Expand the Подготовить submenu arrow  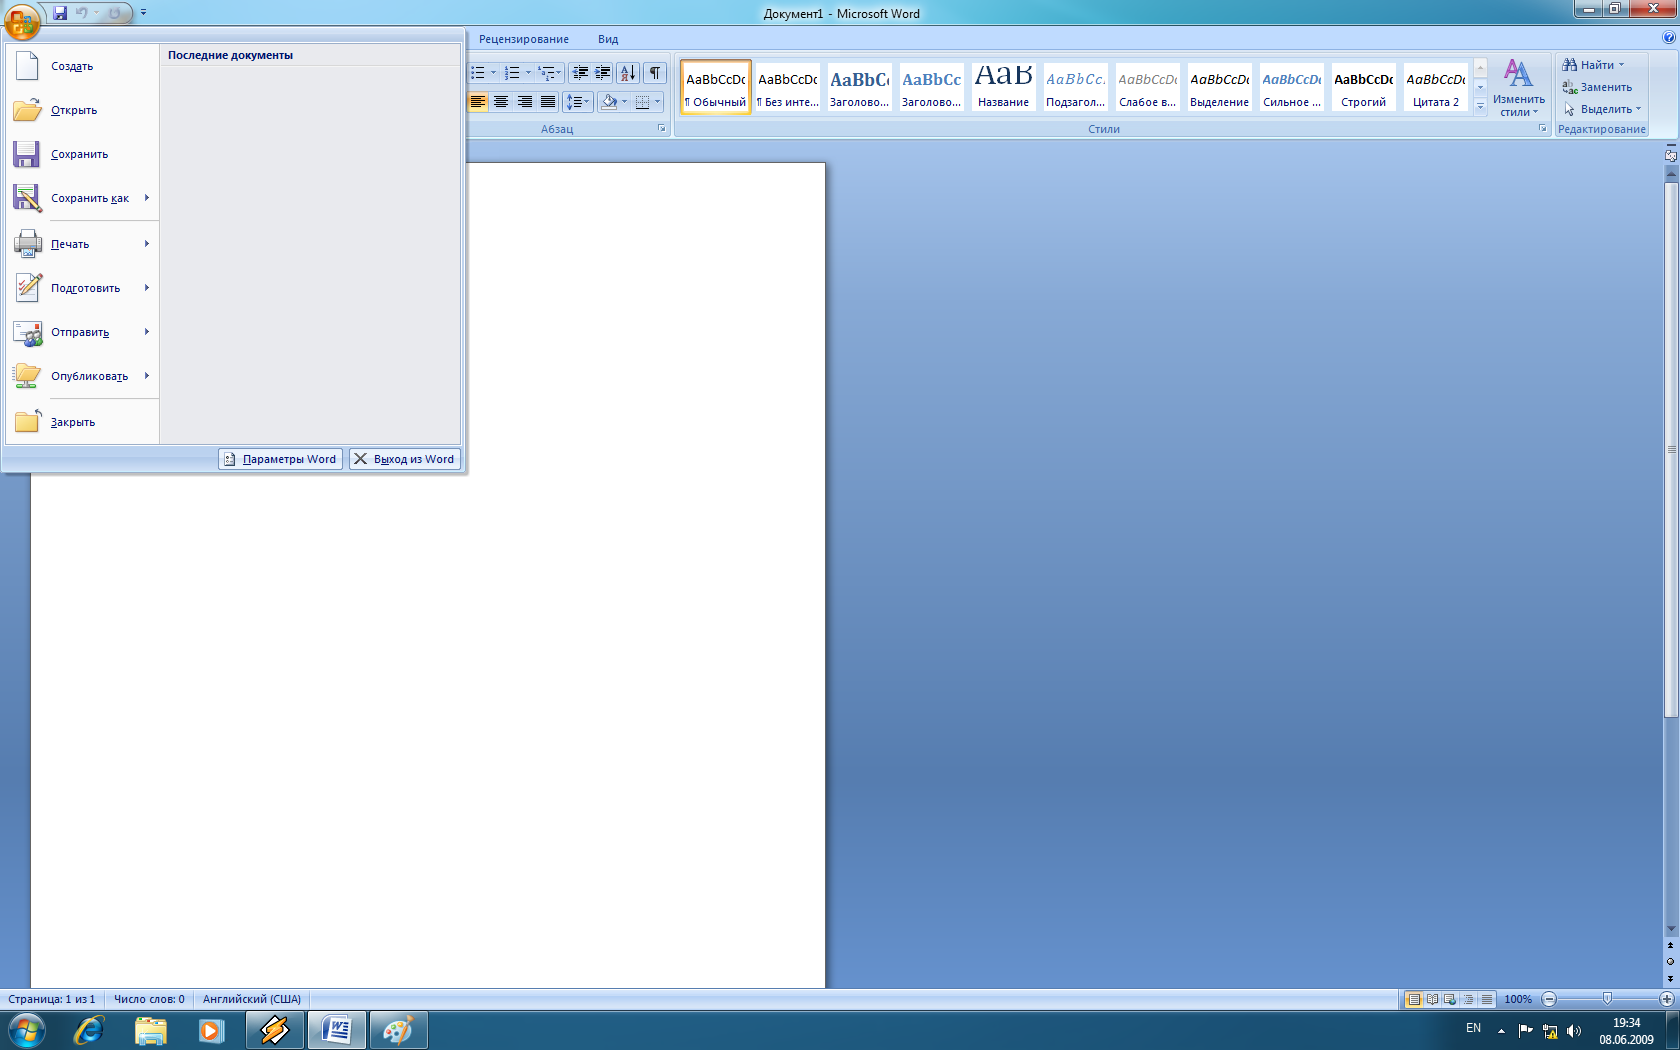(x=147, y=288)
